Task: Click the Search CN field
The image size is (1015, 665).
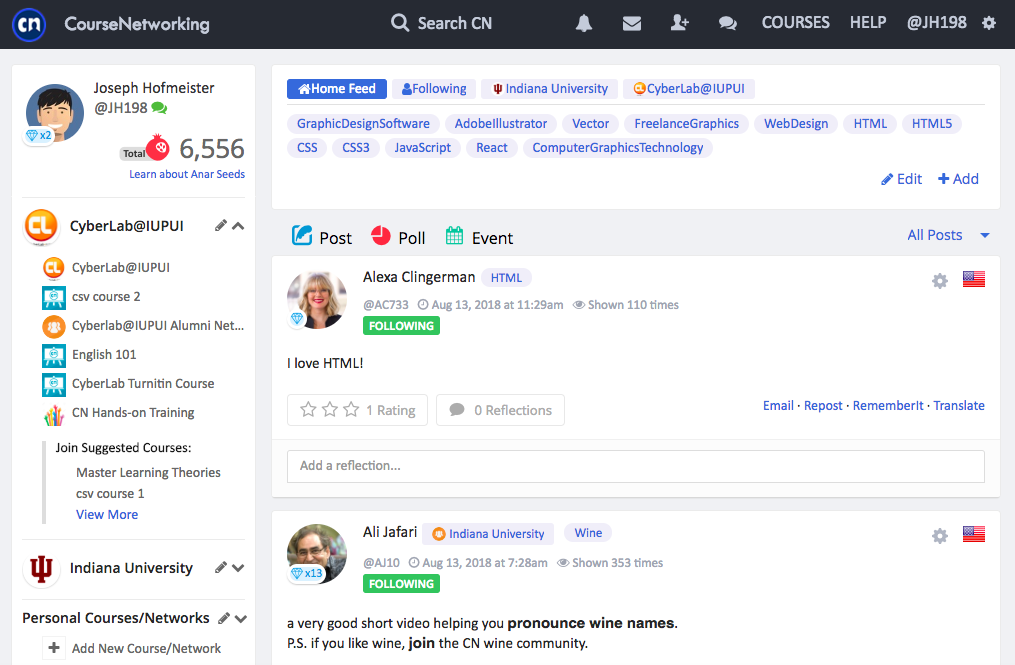Action: tap(454, 23)
